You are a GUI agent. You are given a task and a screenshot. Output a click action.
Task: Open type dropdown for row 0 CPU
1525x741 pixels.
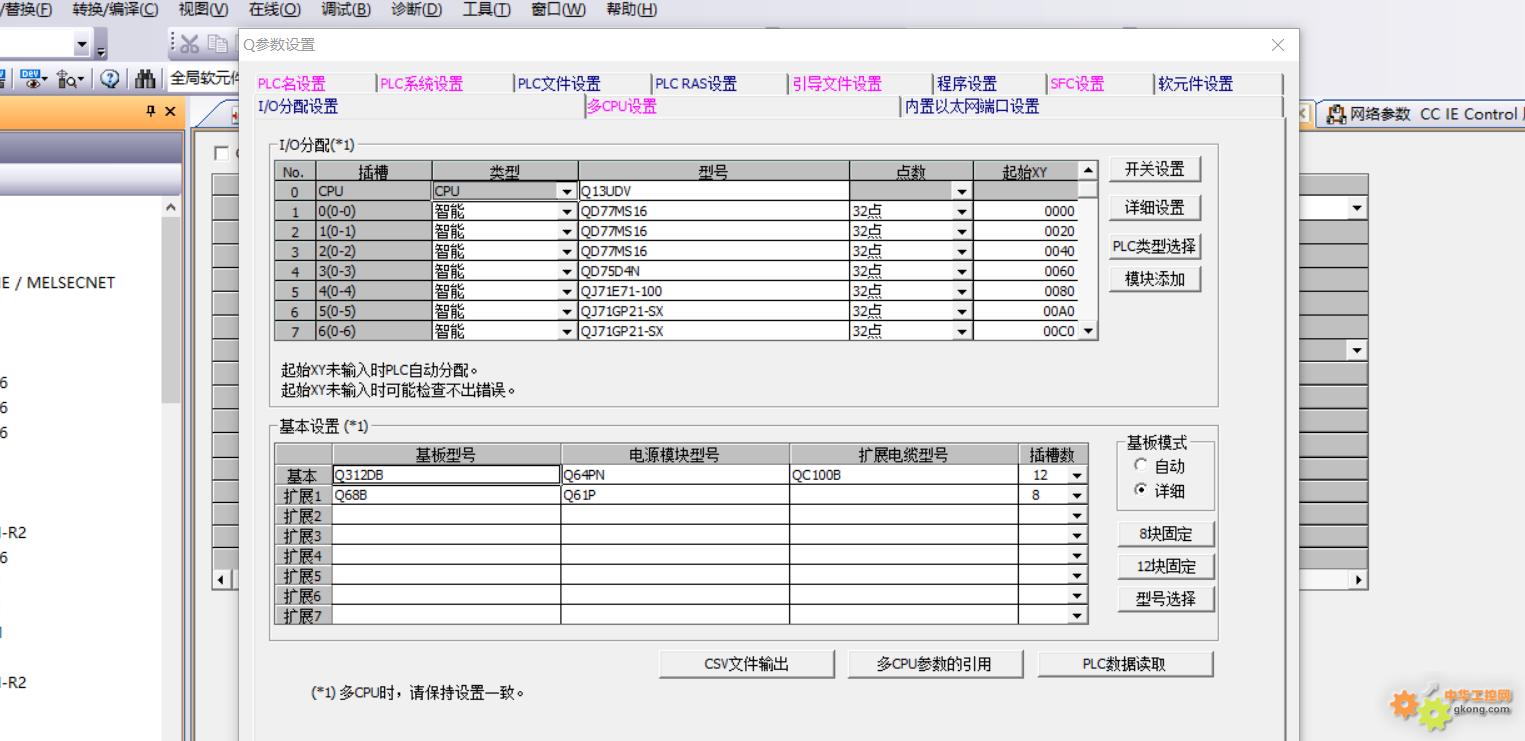(568, 191)
